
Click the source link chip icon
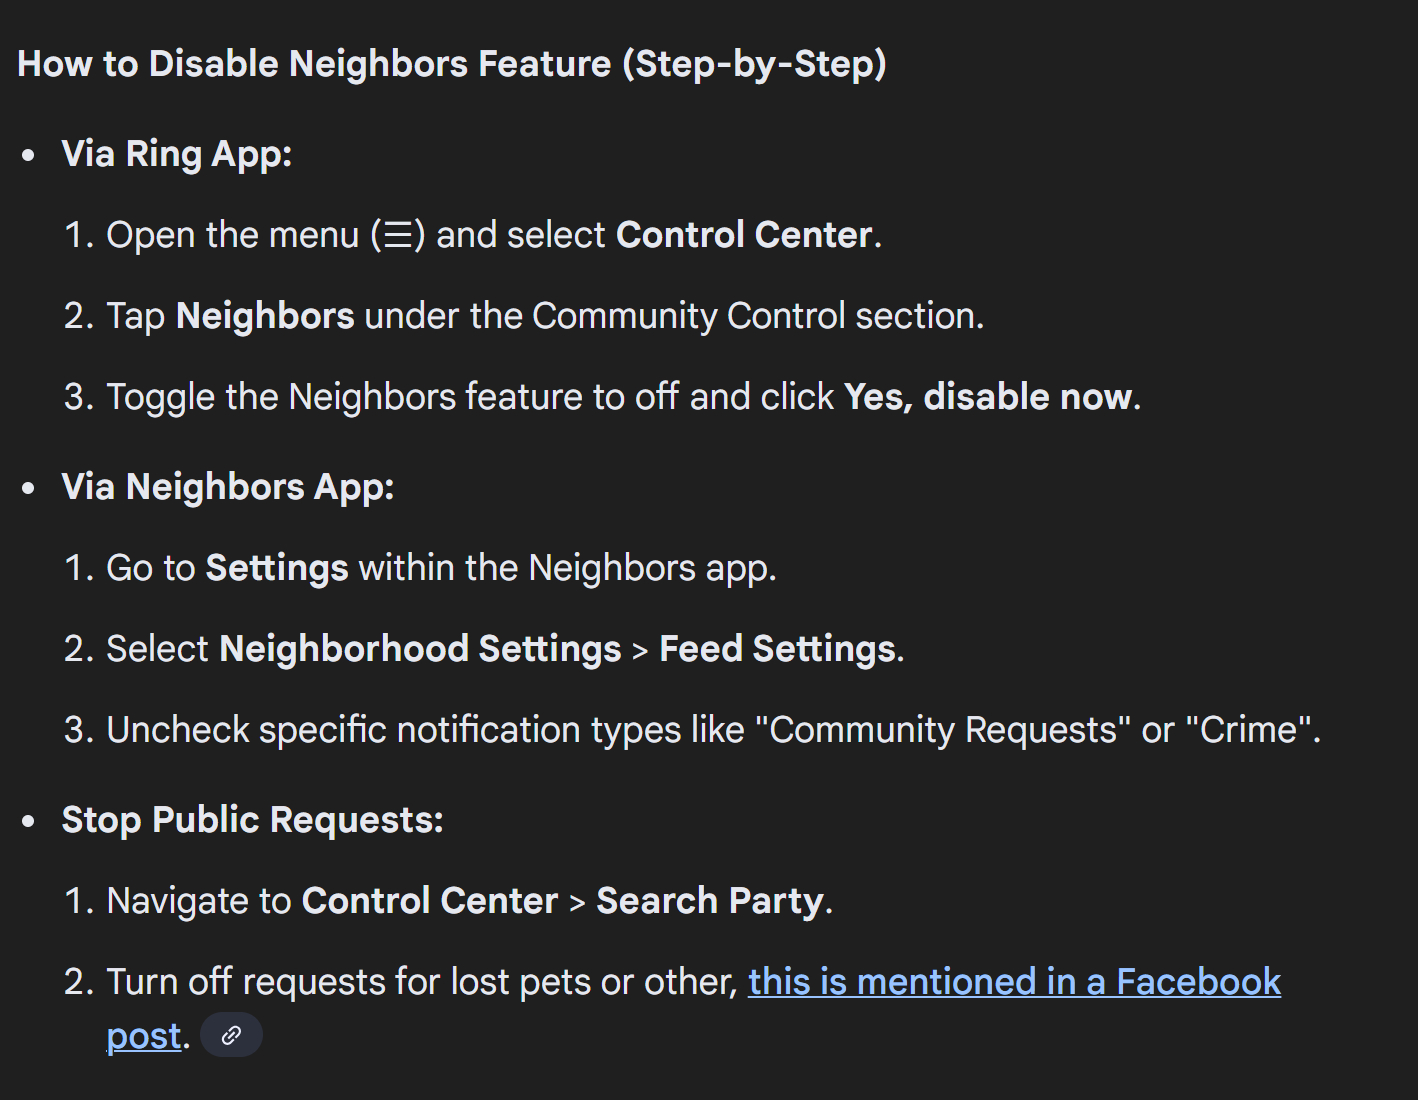coord(231,1035)
